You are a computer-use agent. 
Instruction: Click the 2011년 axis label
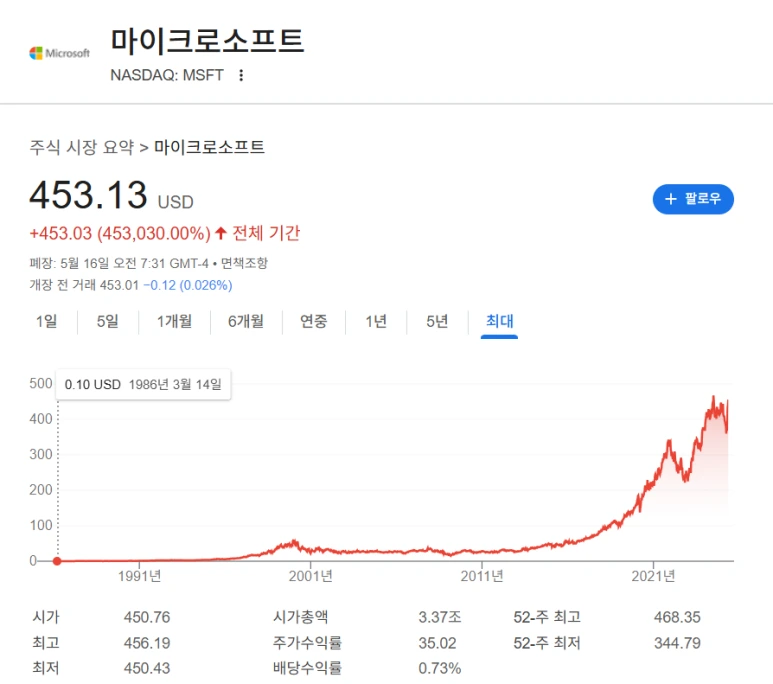(x=482, y=576)
